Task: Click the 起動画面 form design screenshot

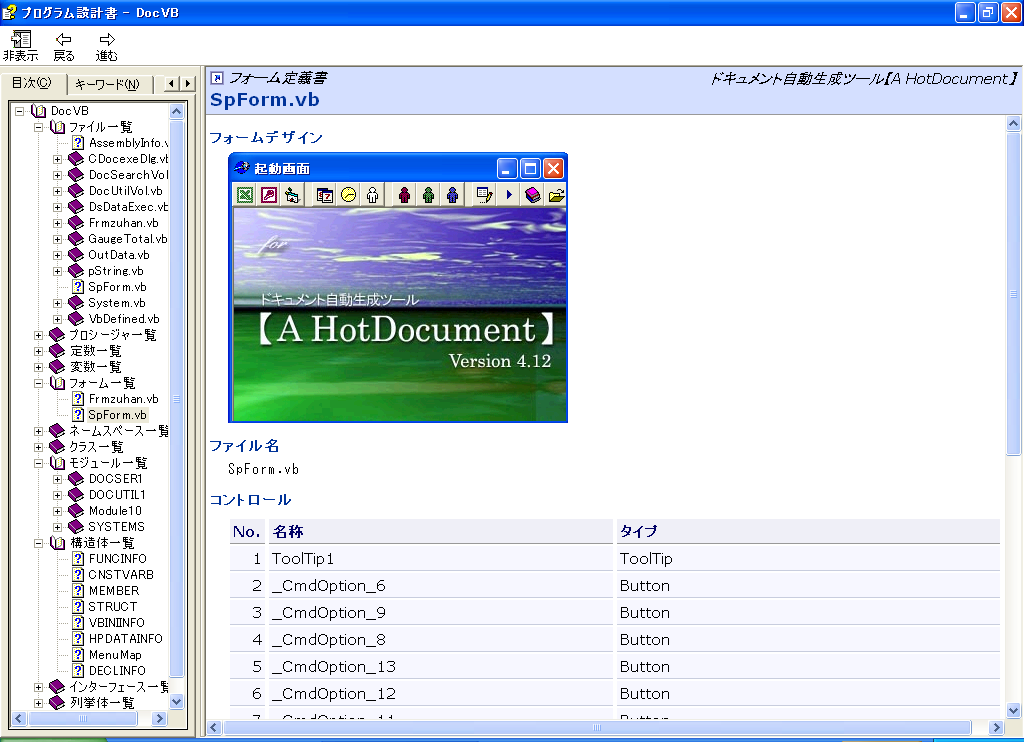Action: click(x=398, y=287)
